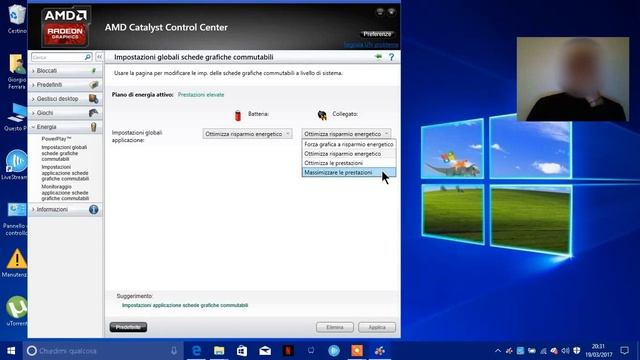
Task: Expand the Predefiniti section
Action: [x=65, y=85]
